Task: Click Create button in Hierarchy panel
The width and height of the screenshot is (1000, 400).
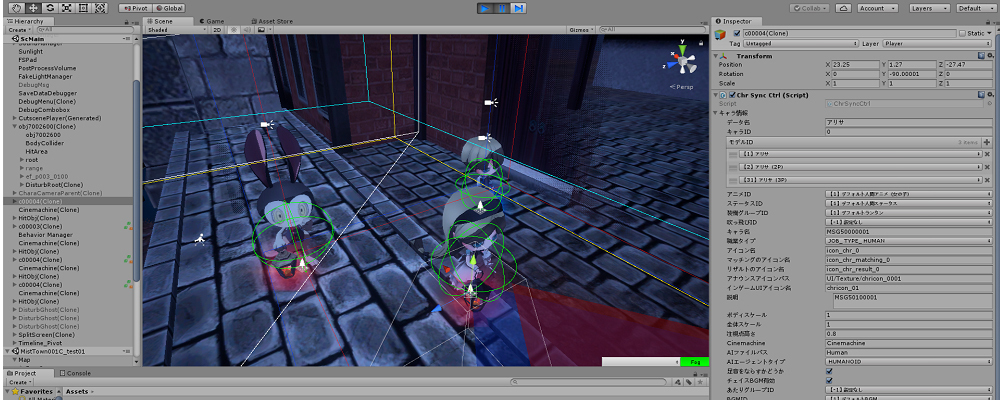Action: [18, 29]
